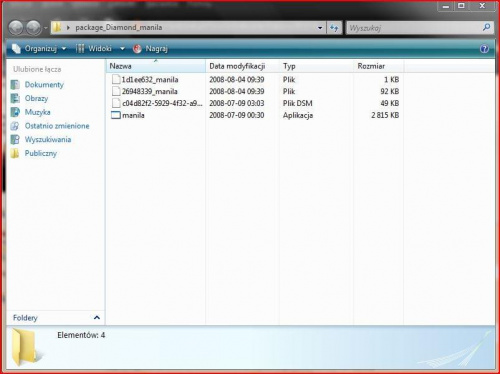Viewport: 500px width, 374px height.
Task: Open Muzyka favorite link
Action: (x=37, y=112)
